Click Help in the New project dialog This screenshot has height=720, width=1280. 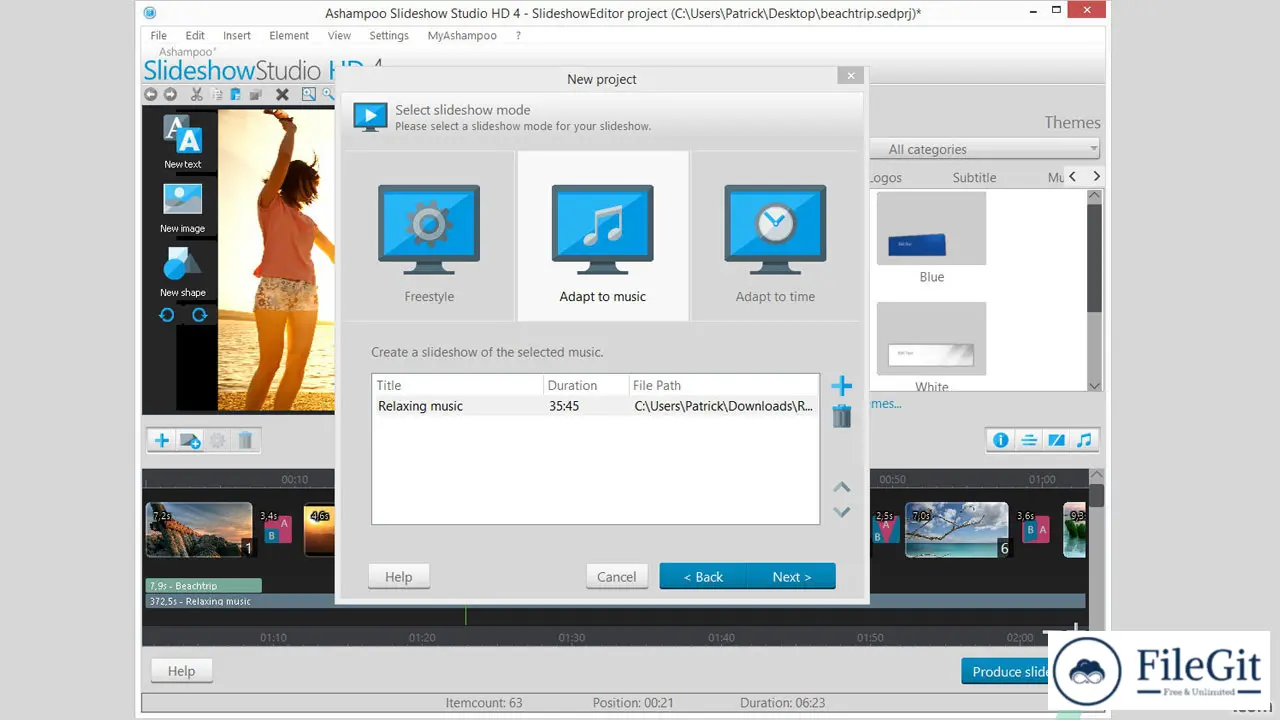(399, 576)
